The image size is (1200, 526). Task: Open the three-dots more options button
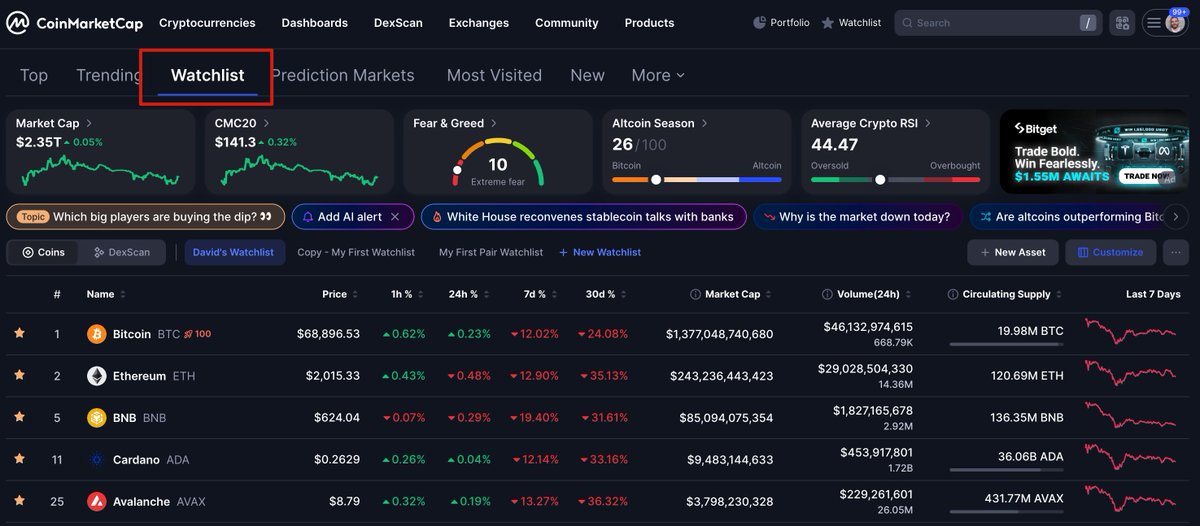pyautogui.click(x=1175, y=252)
